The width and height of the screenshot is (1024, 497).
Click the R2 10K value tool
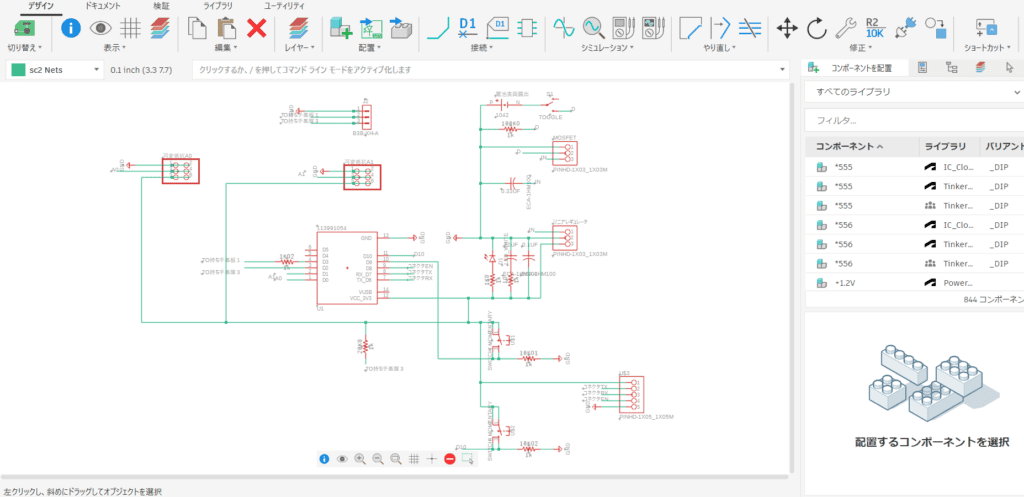click(874, 27)
